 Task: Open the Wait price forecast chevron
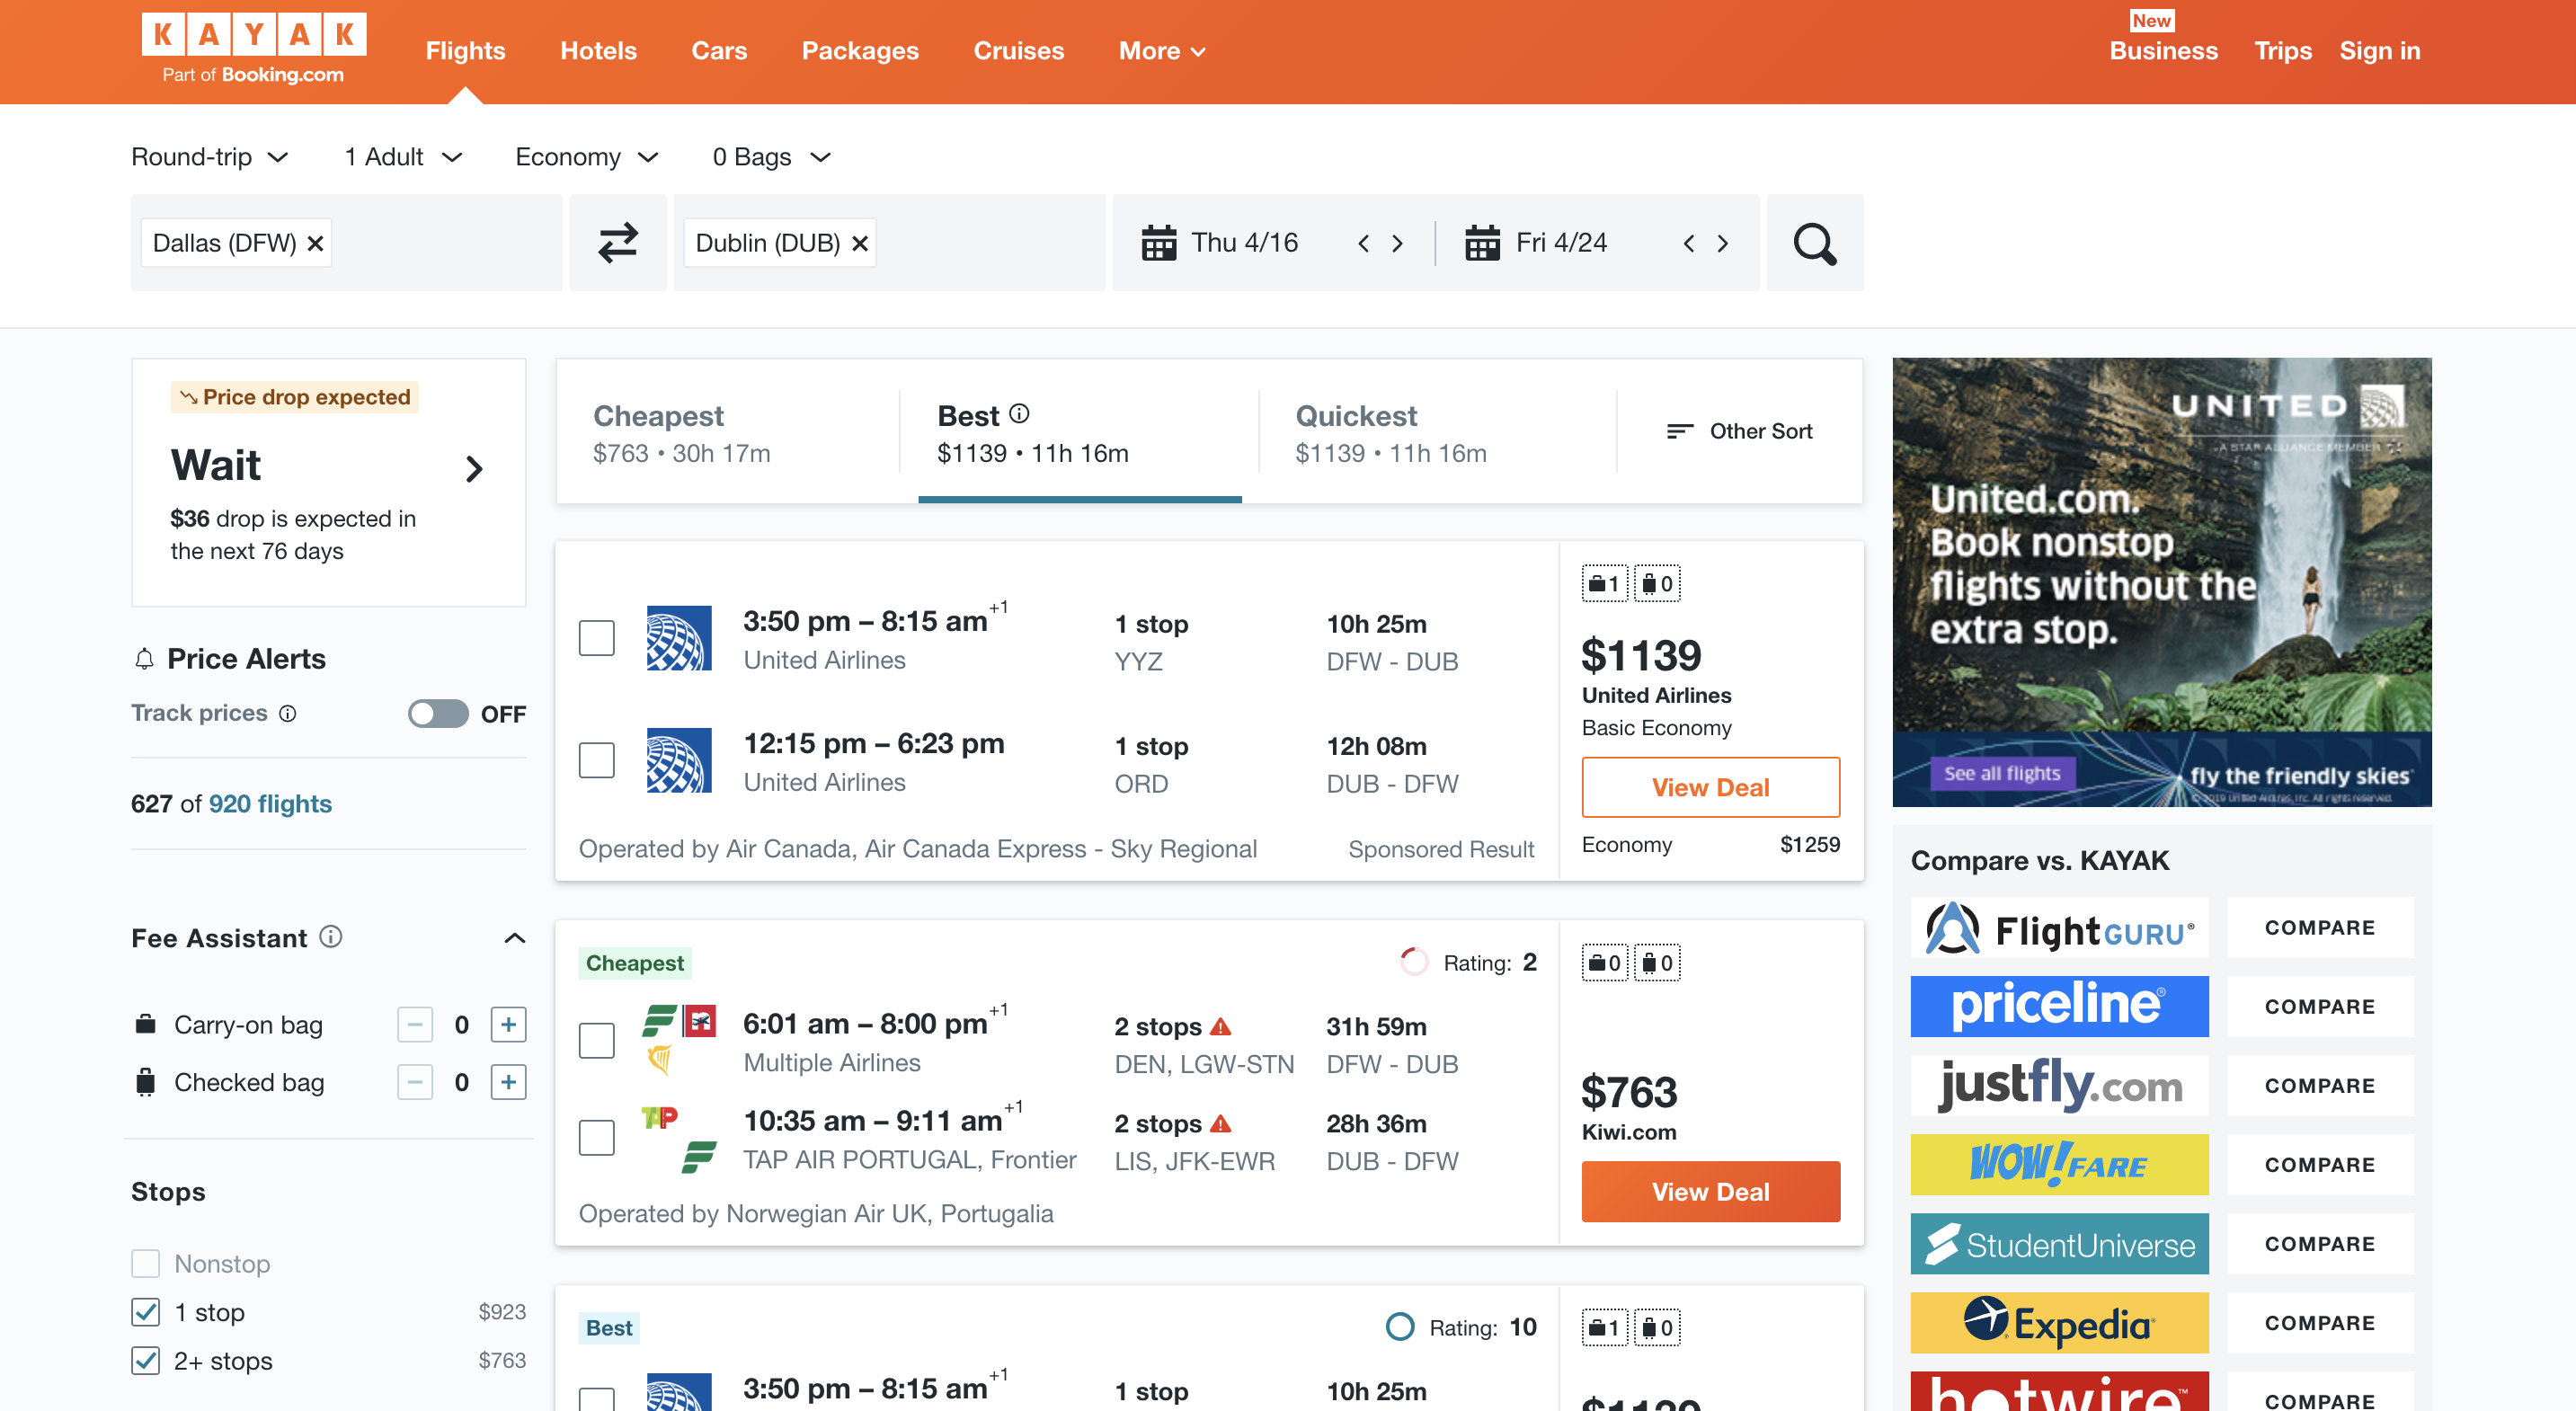[474, 469]
